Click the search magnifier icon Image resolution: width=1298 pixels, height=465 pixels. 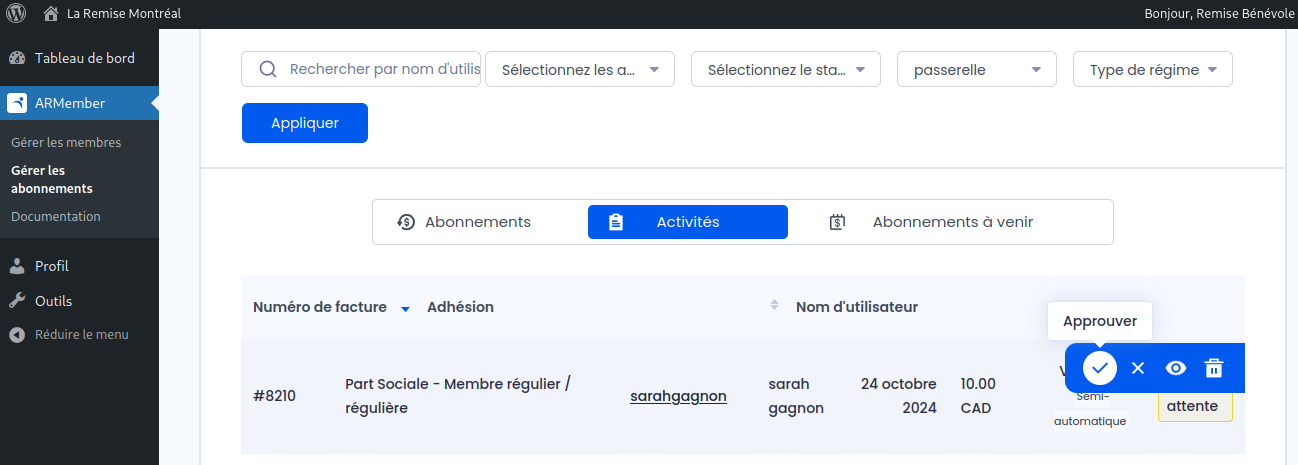pyautogui.click(x=267, y=69)
